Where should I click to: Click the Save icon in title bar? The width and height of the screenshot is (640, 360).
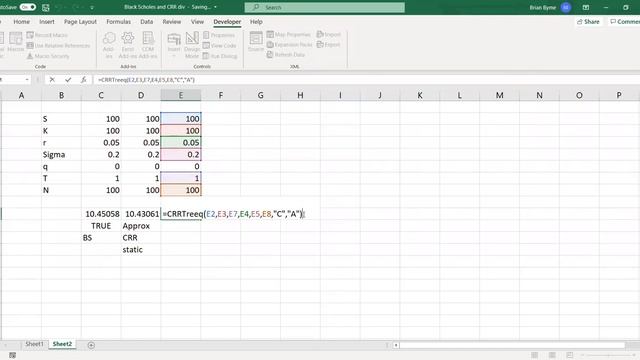(46, 7)
